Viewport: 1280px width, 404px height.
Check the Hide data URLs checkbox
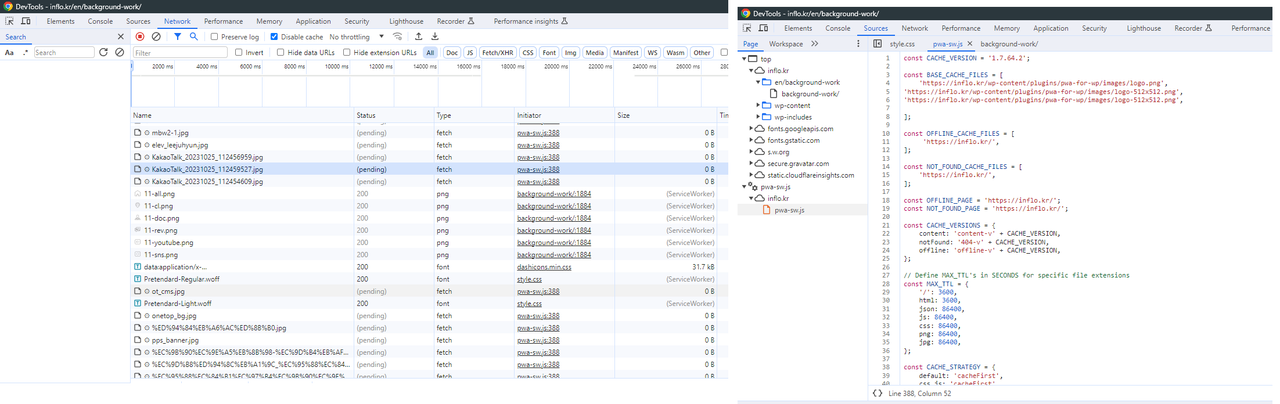coord(279,52)
